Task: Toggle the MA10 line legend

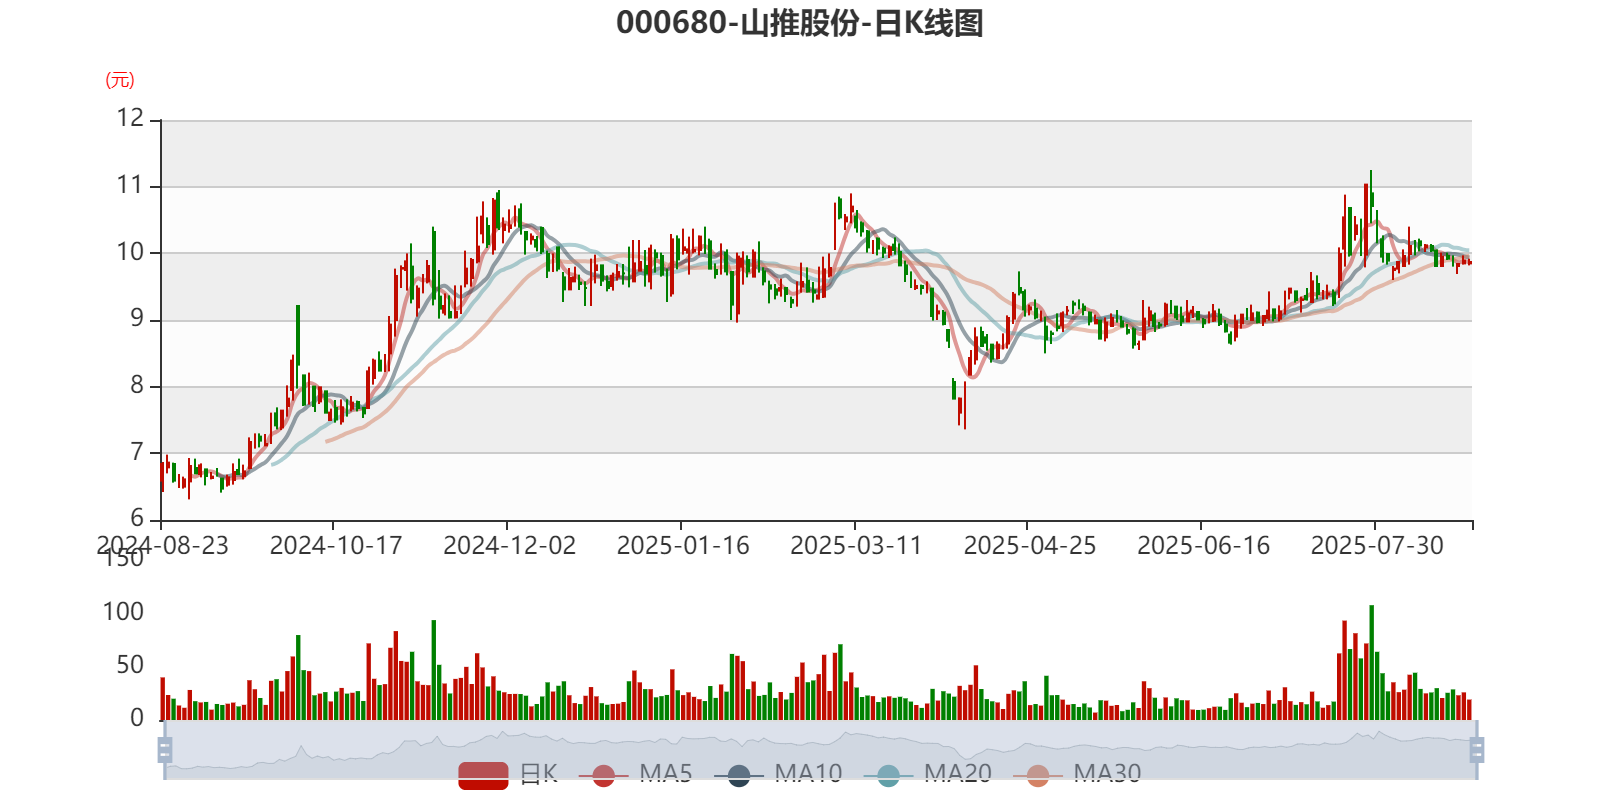Action: 778,775
